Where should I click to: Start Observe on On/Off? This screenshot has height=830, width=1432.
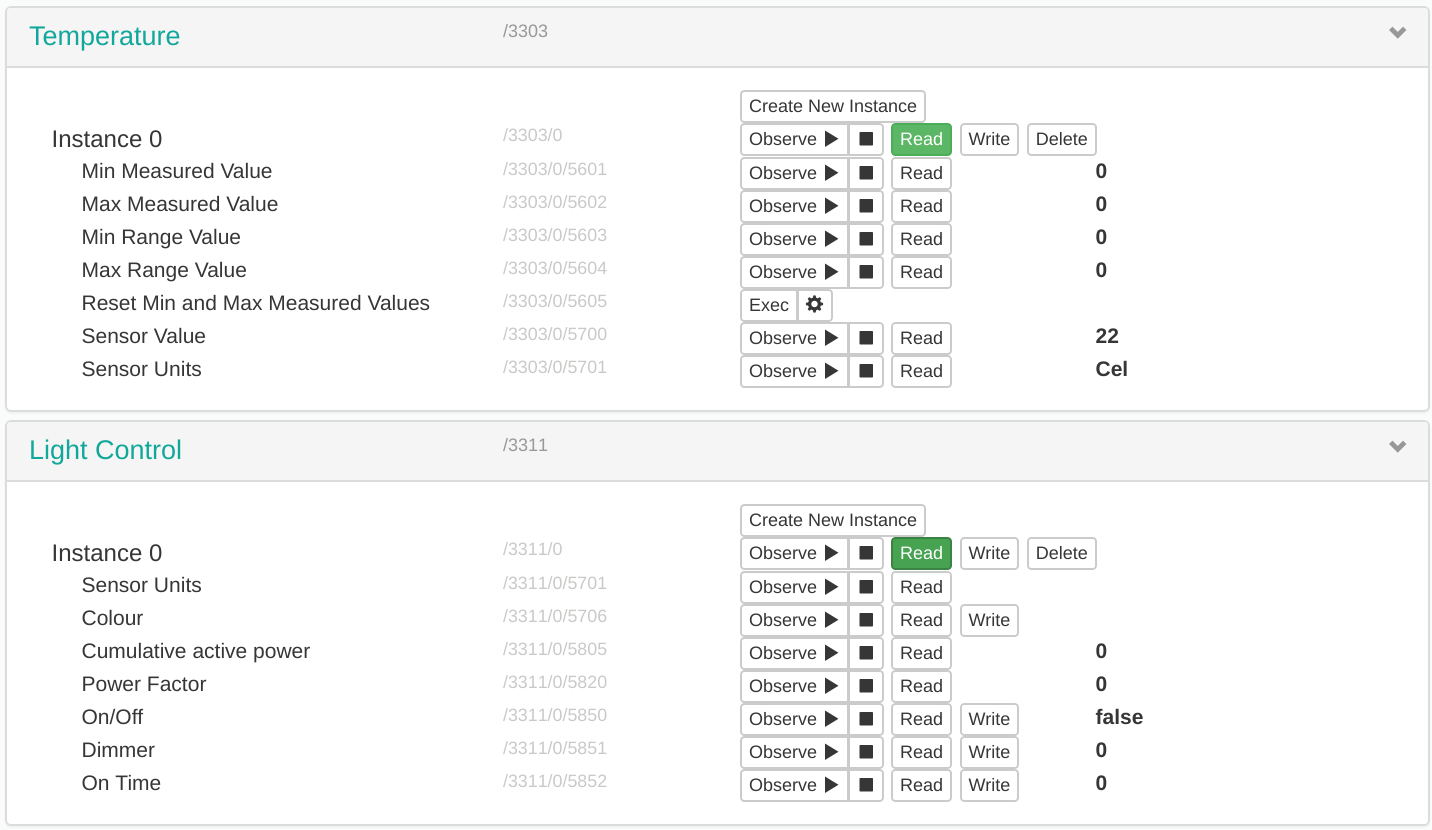795,719
